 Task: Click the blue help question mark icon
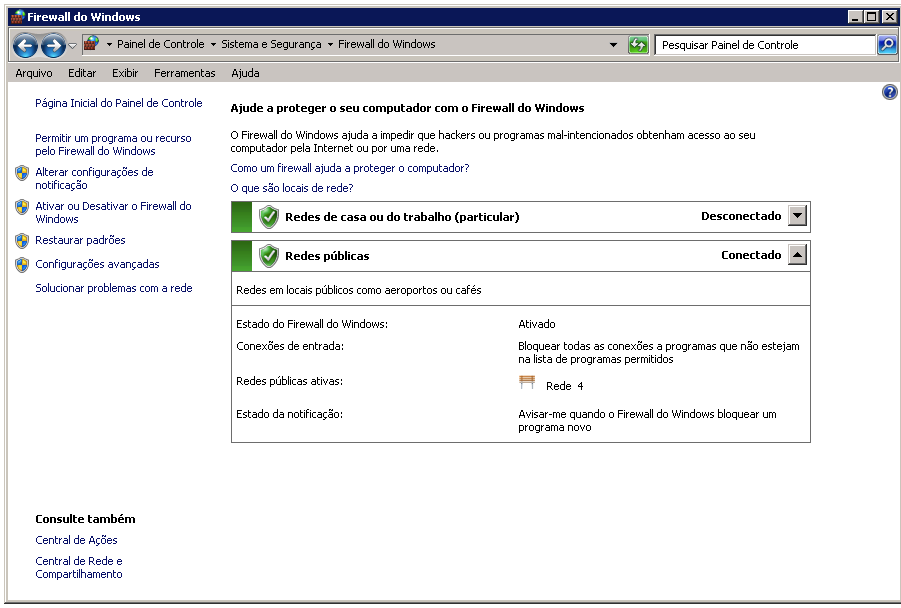point(890,92)
